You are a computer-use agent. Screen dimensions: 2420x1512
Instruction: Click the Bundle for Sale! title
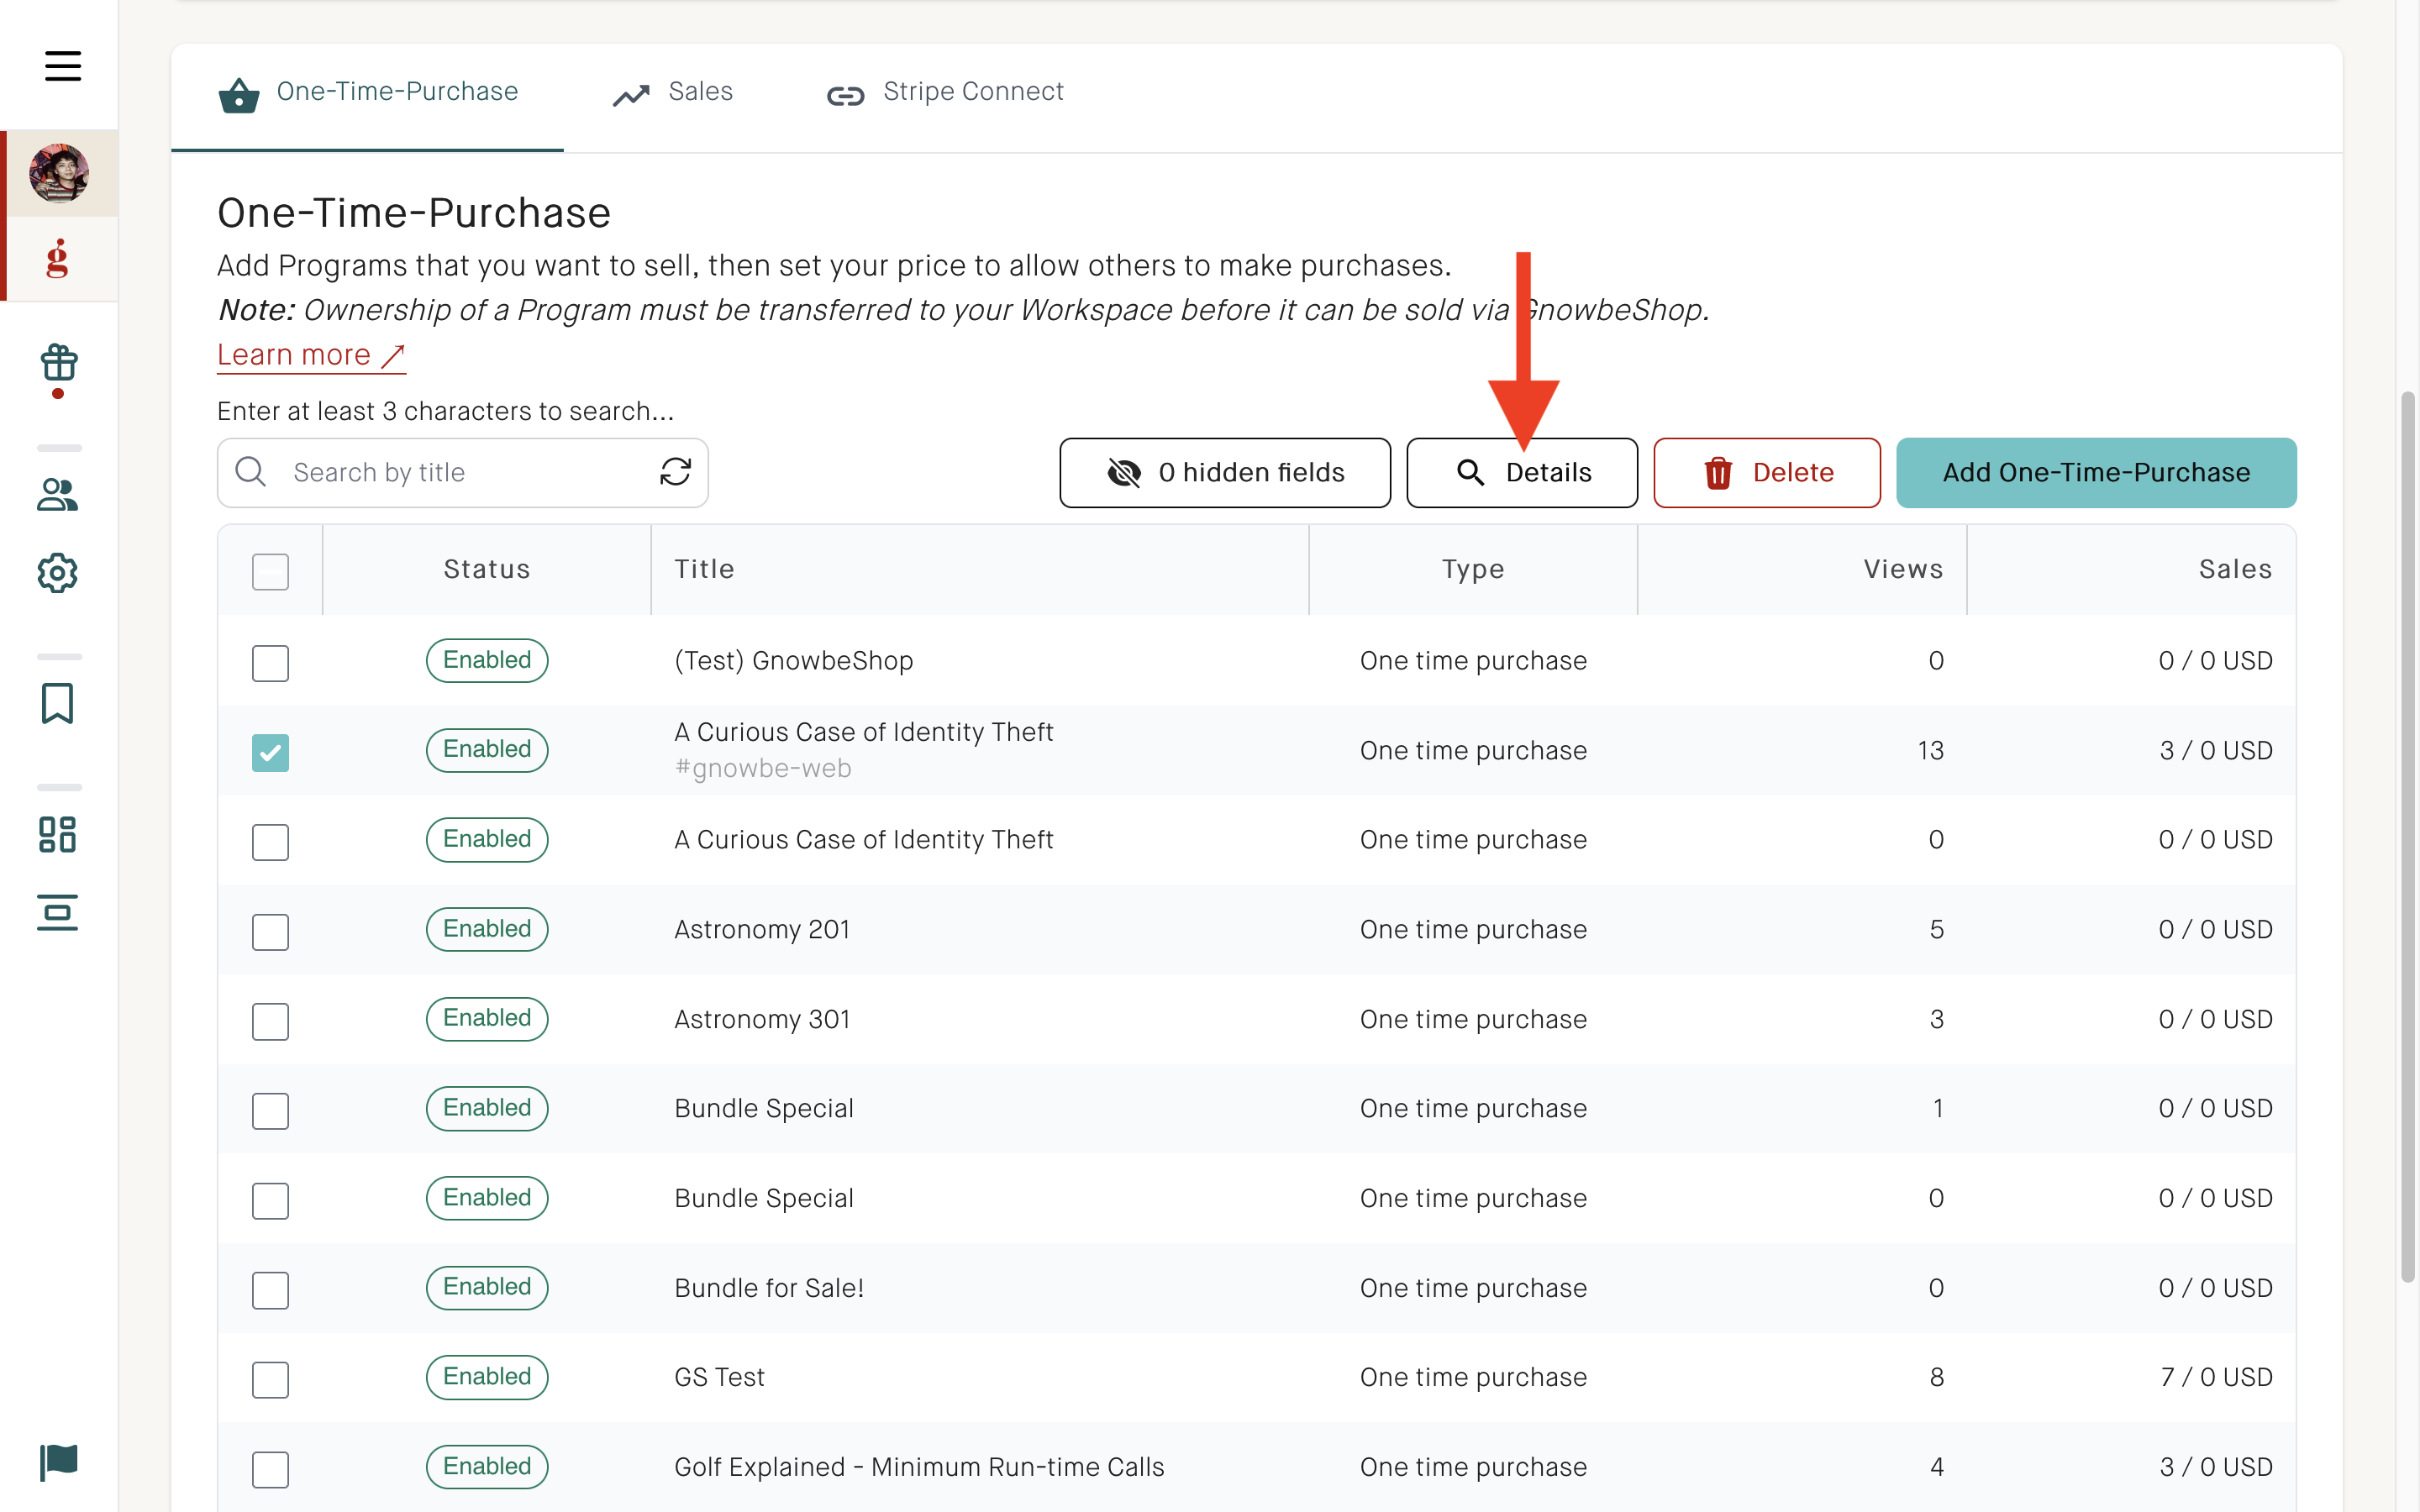pos(769,1288)
